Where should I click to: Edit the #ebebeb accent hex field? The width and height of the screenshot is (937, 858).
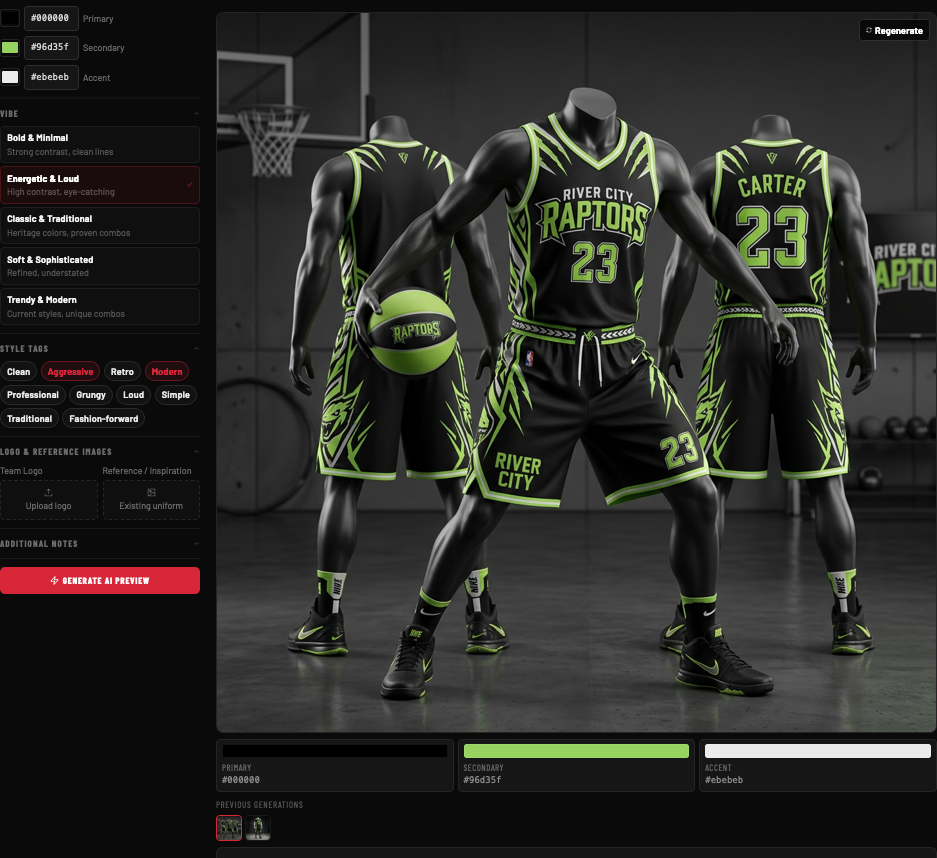coord(51,77)
